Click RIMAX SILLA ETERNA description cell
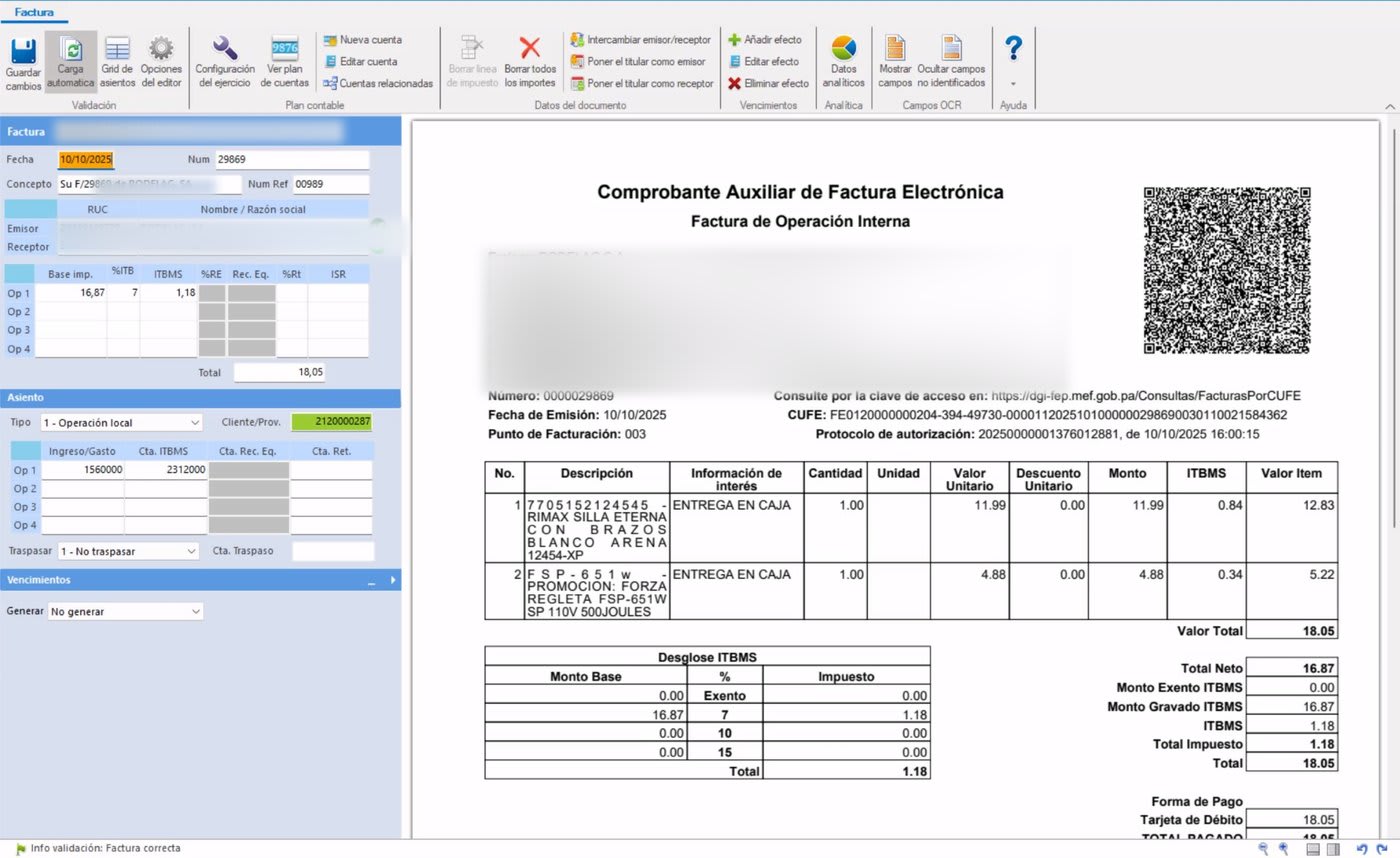Image resolution: width=1400 pixels, height=858 pixels. pos(598,529)
